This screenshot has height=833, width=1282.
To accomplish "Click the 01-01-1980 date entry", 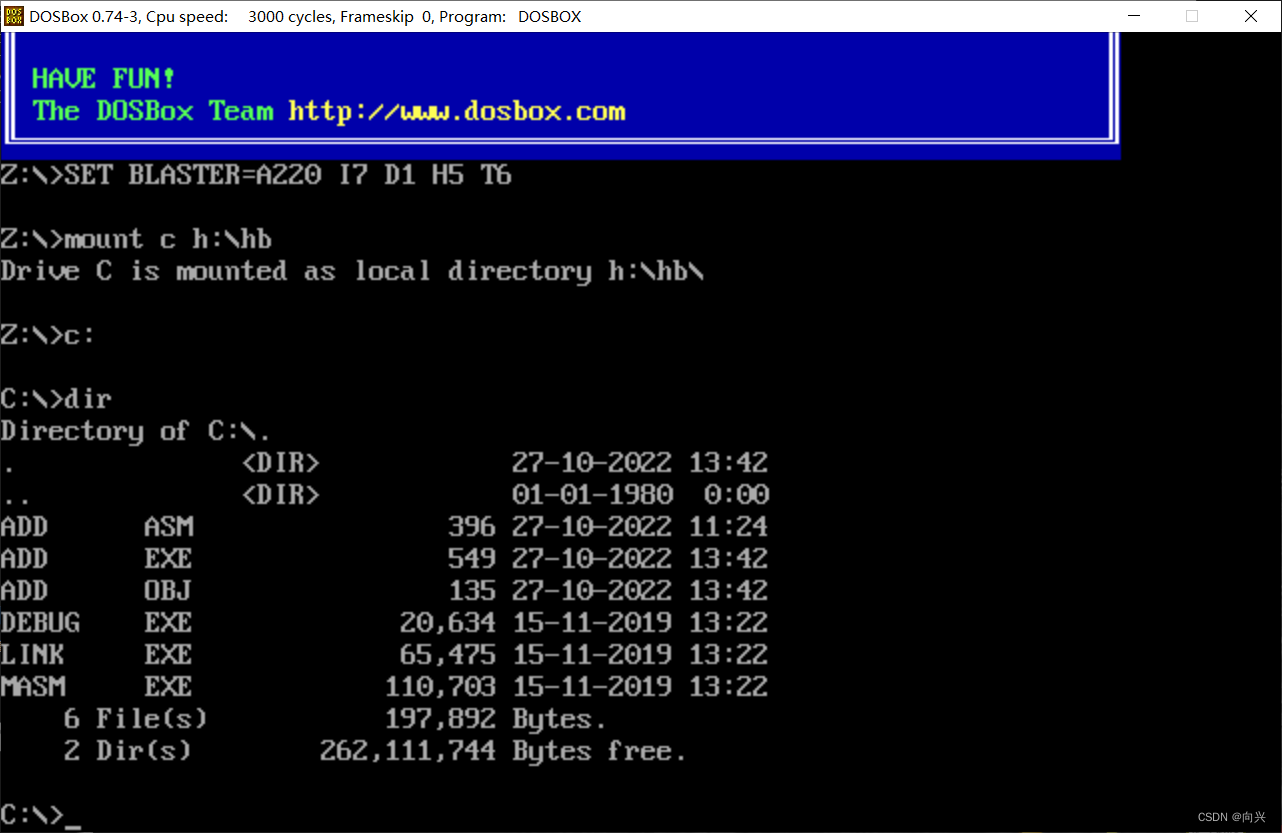I will (x=592, y=495).
